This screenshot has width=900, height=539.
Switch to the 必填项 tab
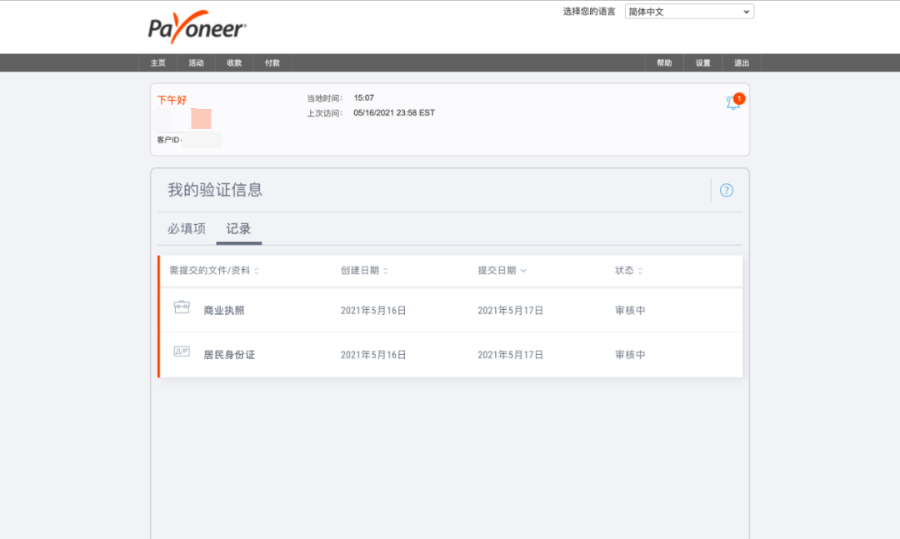(x=186, y=229)
